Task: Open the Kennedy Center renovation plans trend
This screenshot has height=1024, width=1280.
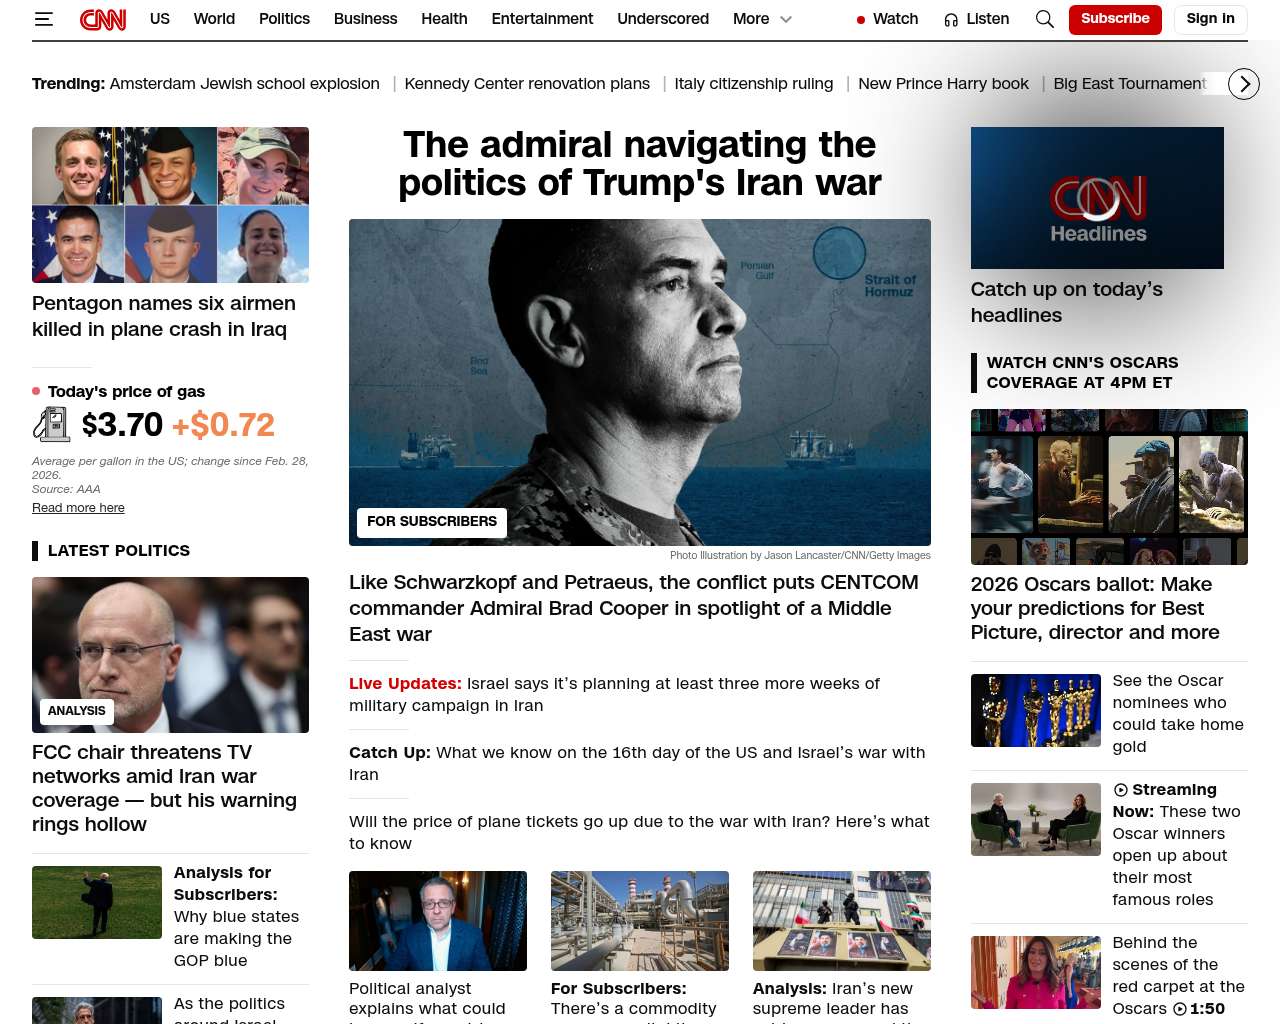Action: 527,84
